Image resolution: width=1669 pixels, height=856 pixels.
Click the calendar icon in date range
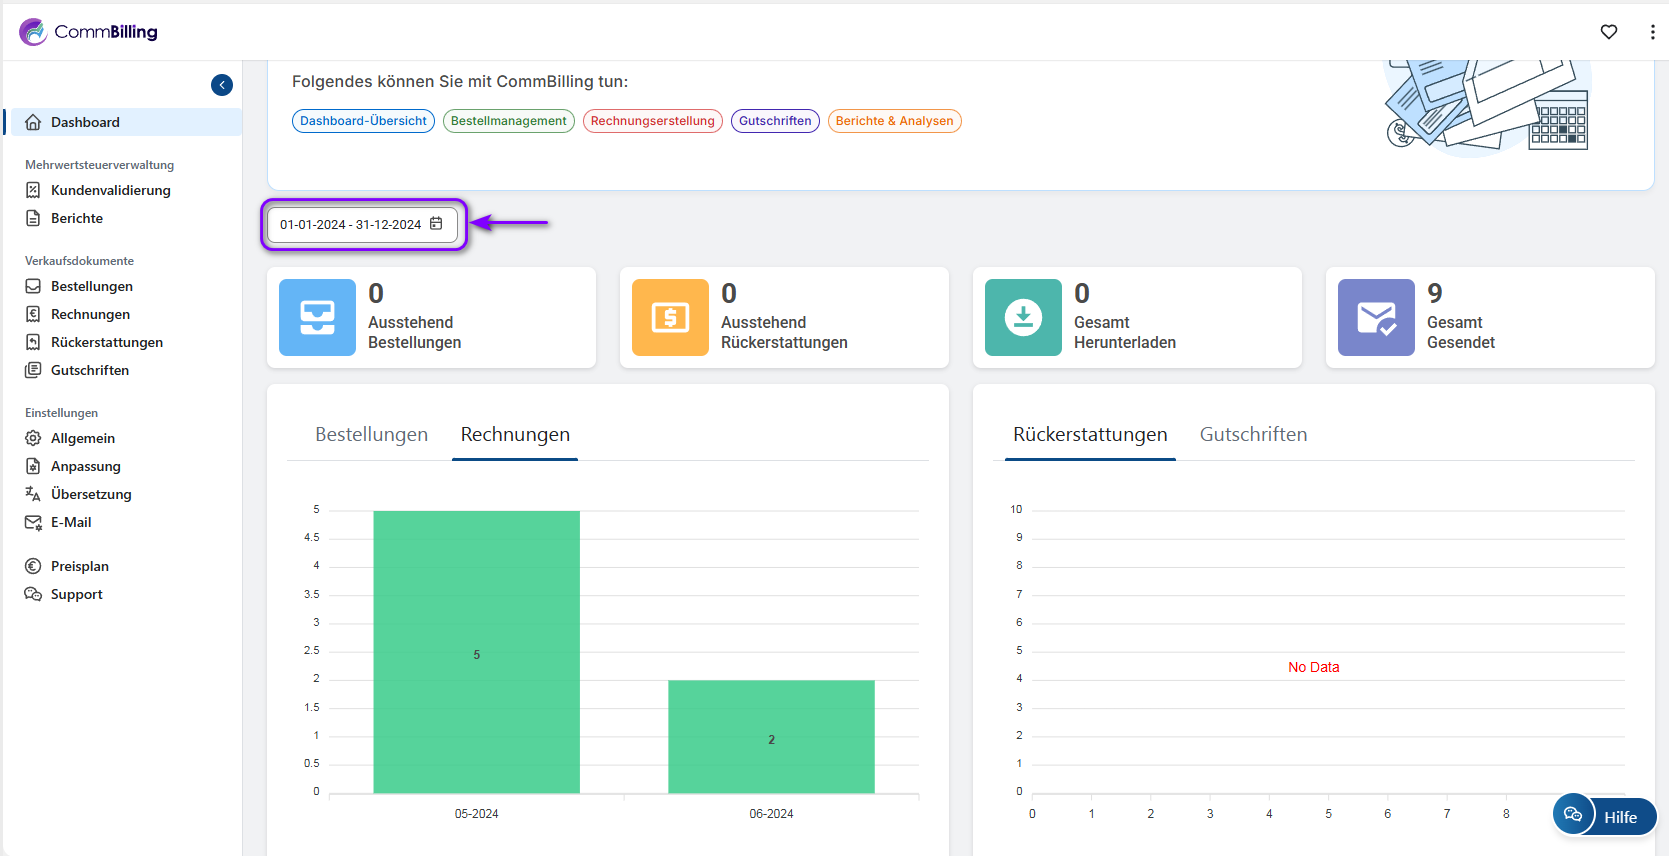(436, 224)
